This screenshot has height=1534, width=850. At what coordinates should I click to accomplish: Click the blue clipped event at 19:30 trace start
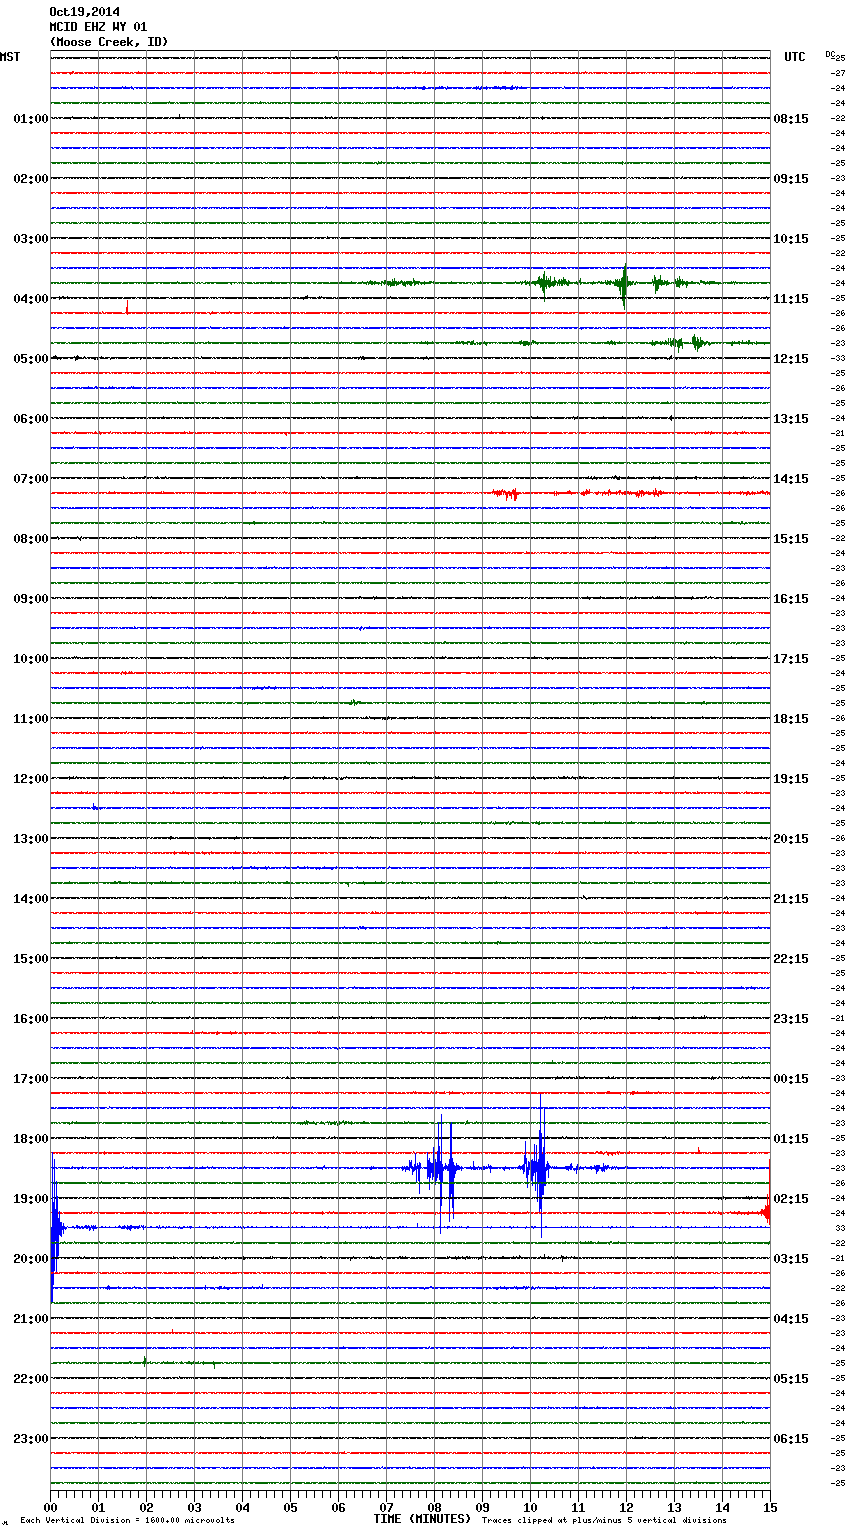pos(55,1228)
